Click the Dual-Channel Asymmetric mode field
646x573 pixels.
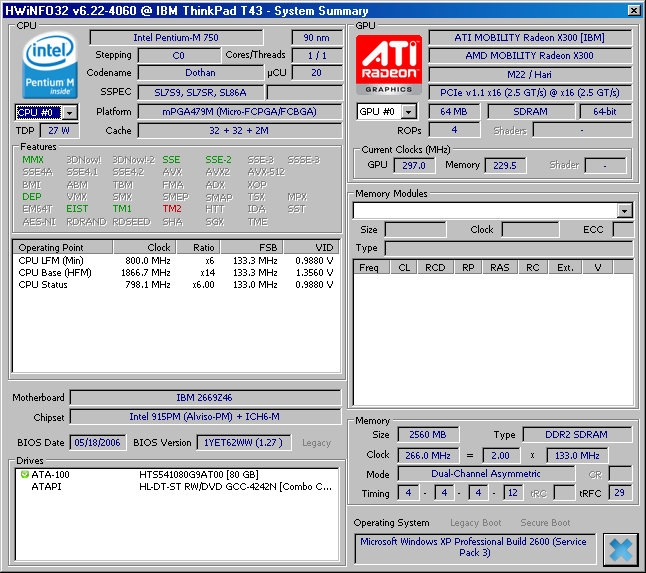pyautogui.click(x=486, y=474)
